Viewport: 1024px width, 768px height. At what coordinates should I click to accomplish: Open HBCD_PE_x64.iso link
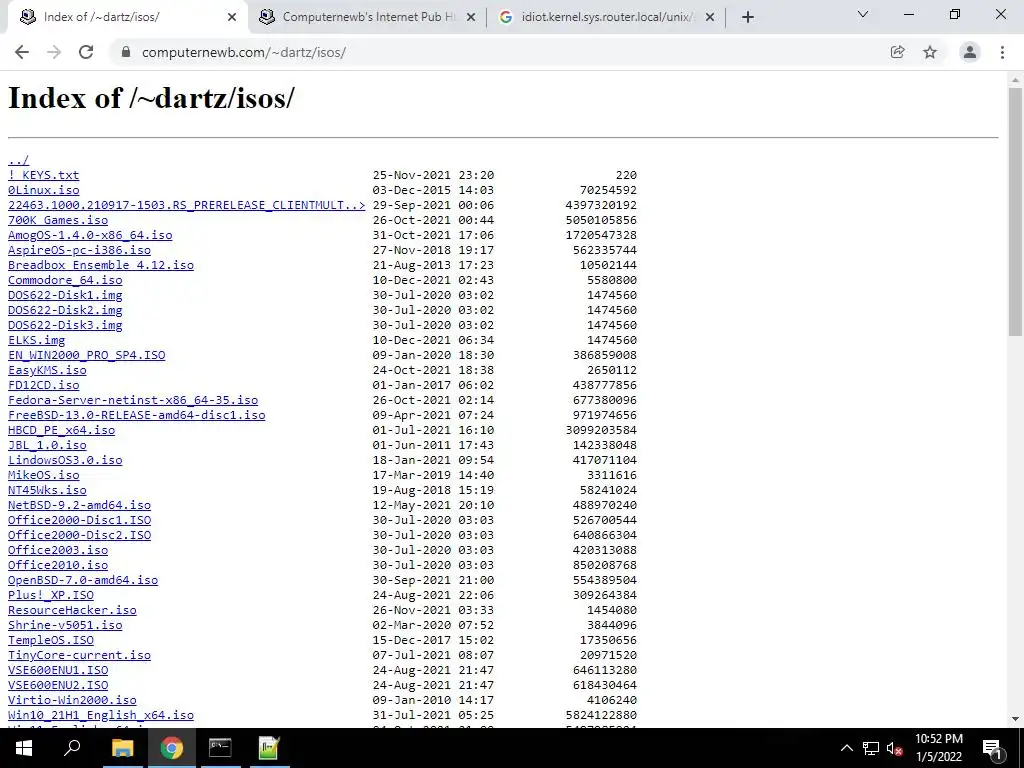[x=61, y=430]
